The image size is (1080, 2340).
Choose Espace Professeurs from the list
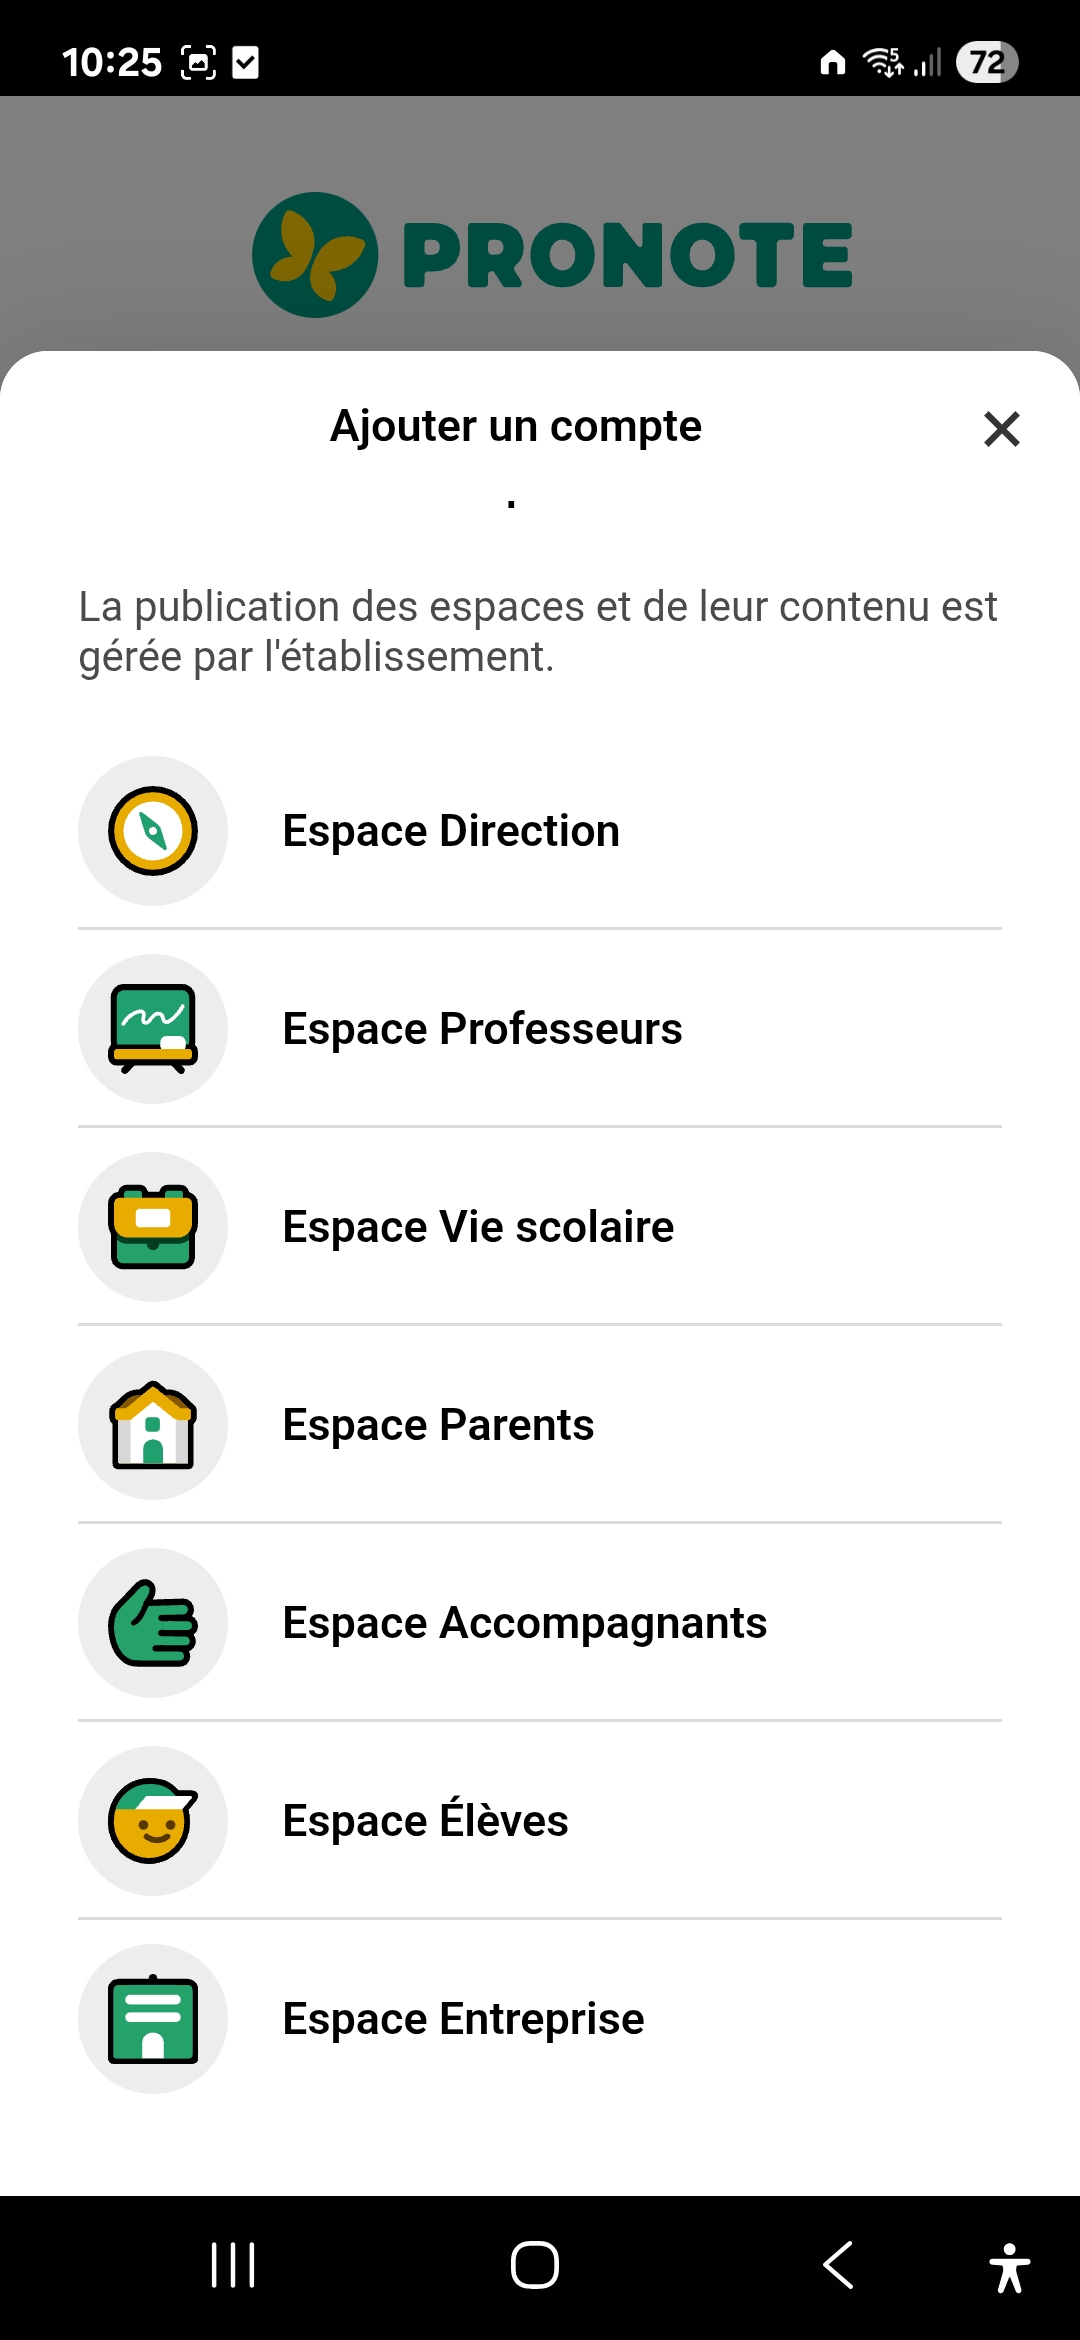[x=482, y=1029]
